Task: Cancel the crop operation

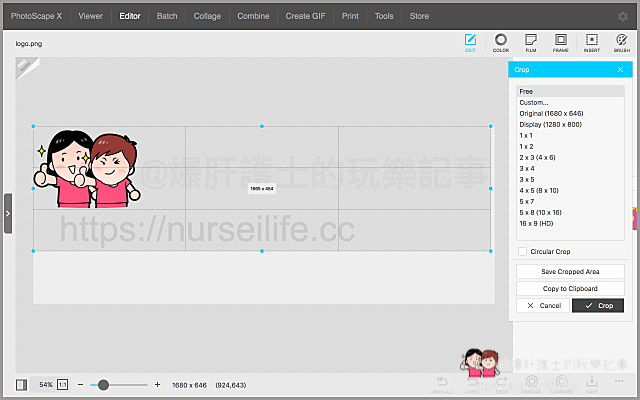Action: tap(543, 305)
